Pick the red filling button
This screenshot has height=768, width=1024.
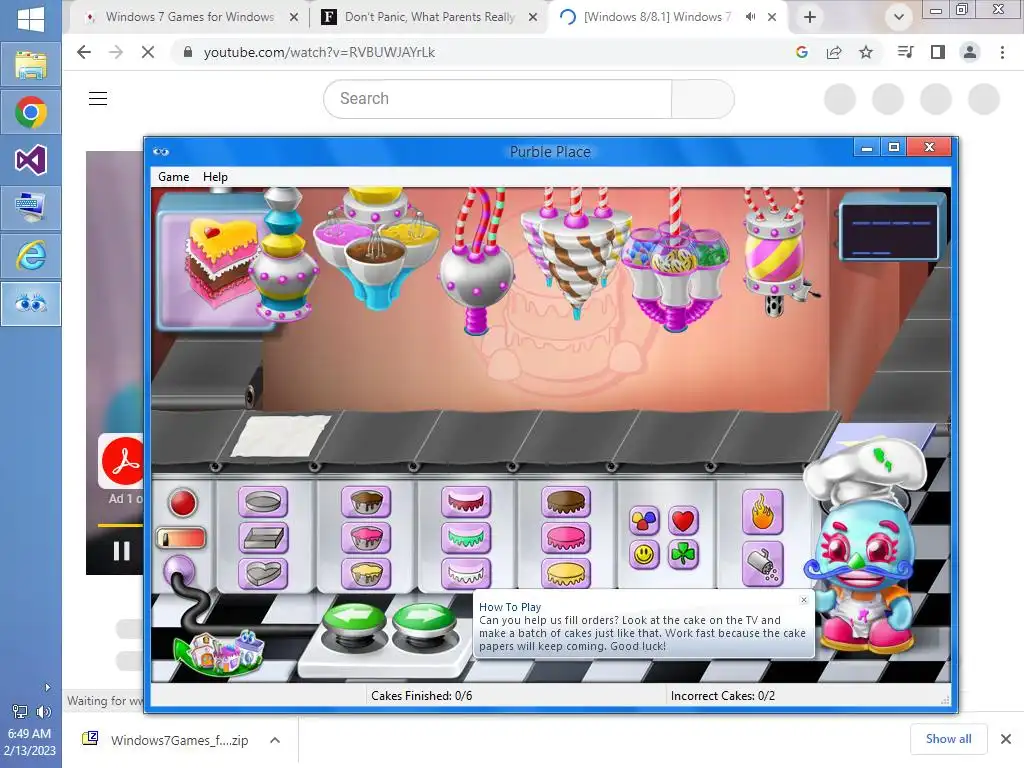click(x=466, y=502)
